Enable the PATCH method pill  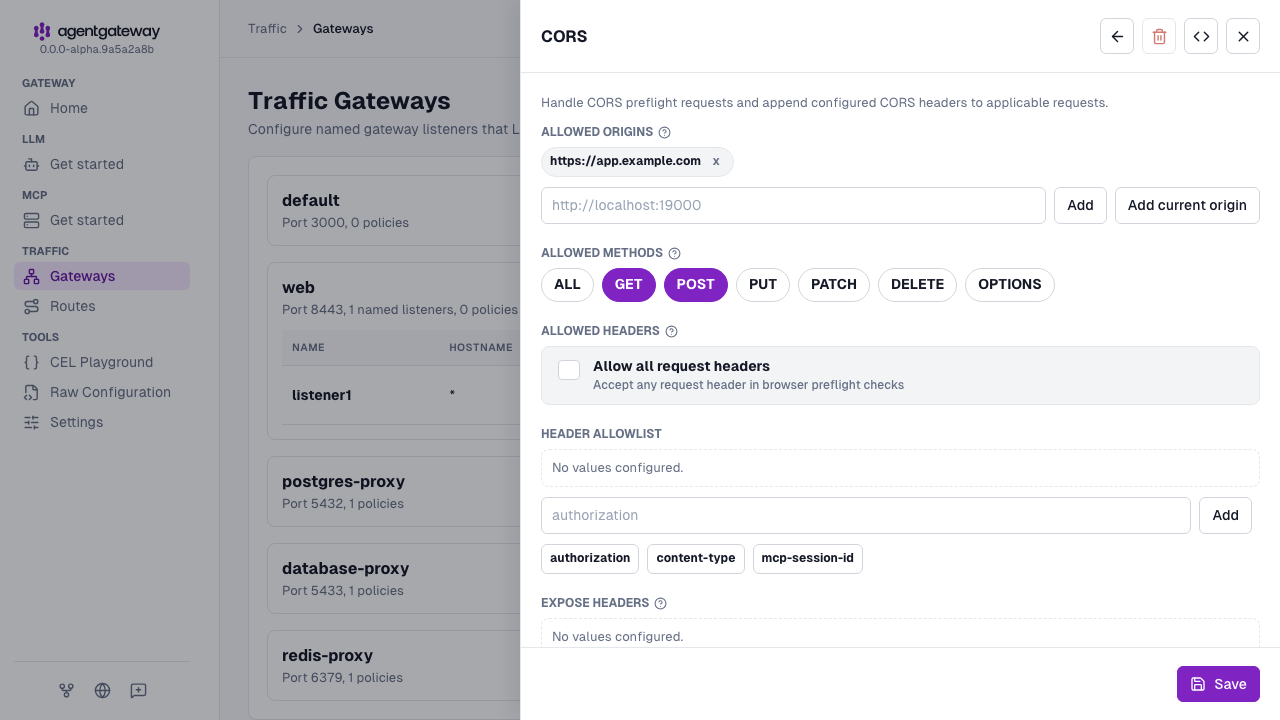834,285
